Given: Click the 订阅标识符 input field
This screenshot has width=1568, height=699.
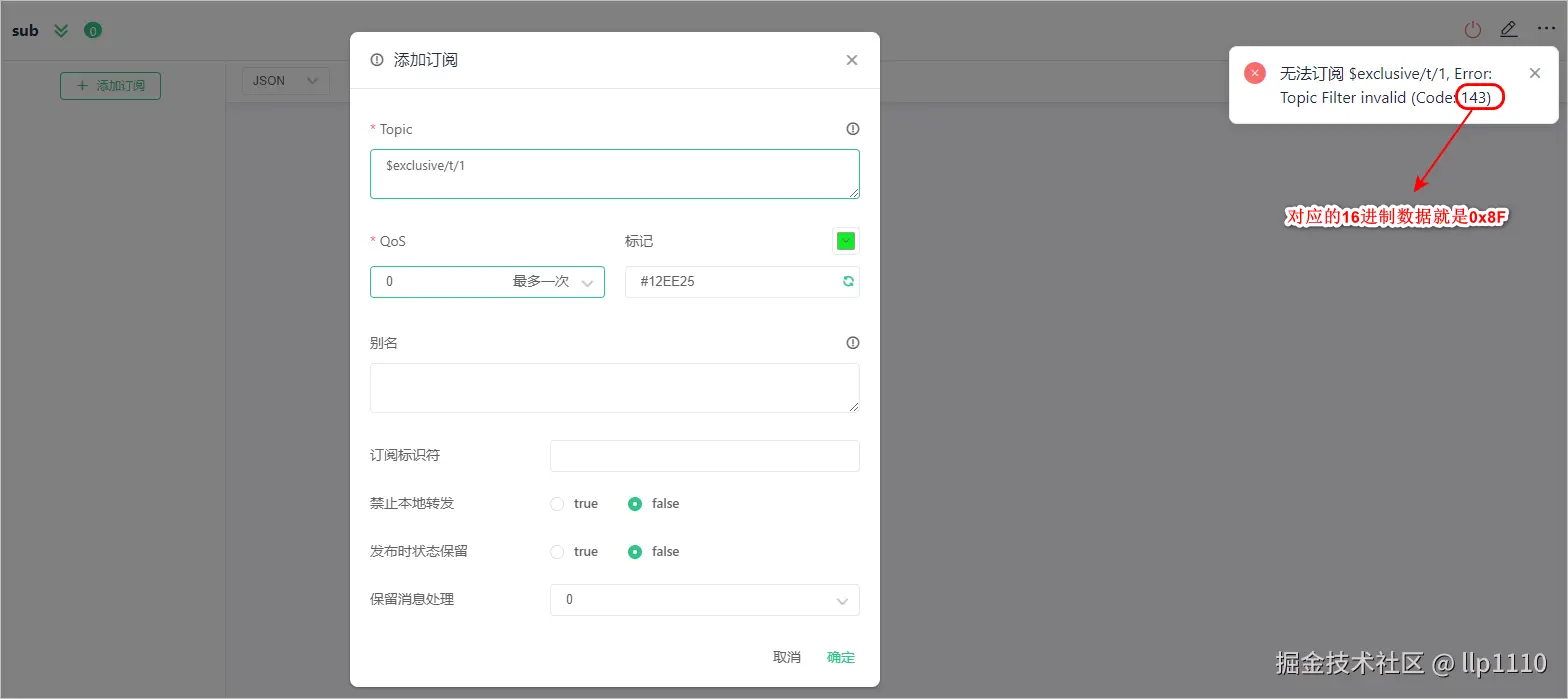Looking at the screenshot, I should [705, 456].
